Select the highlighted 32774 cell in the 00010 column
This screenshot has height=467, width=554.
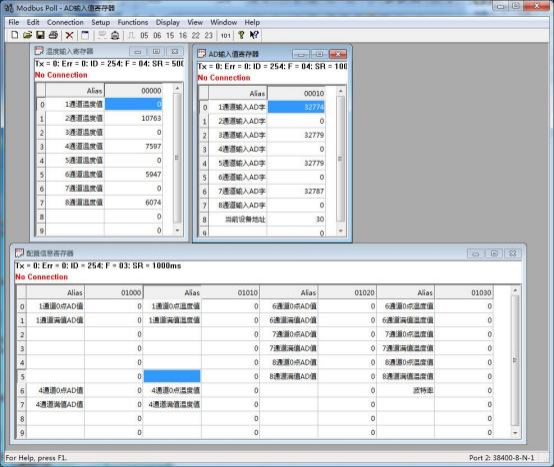pos(296,107)
